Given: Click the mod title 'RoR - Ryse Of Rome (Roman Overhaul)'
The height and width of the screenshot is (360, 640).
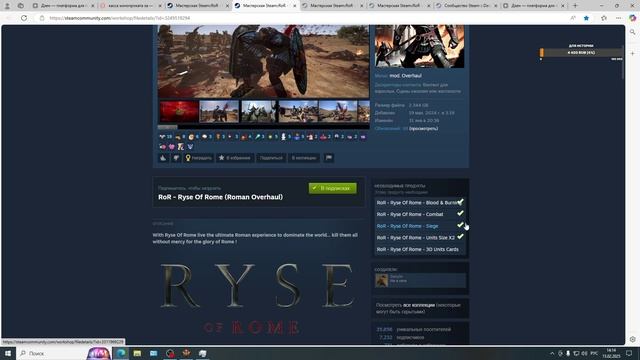Looking at the screenshot, I should click(x=220, y=197).
